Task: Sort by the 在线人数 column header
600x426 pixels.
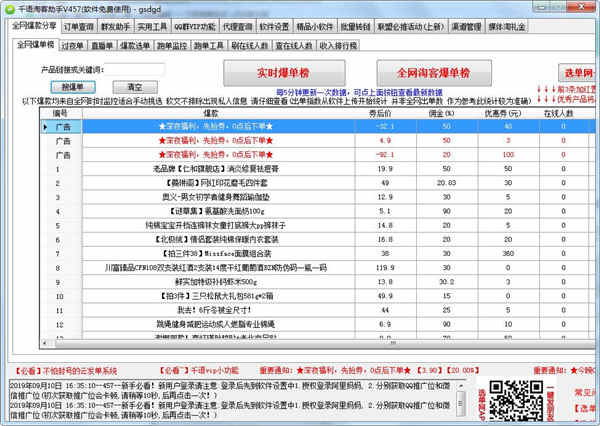Action: click(x=563, y=113)
